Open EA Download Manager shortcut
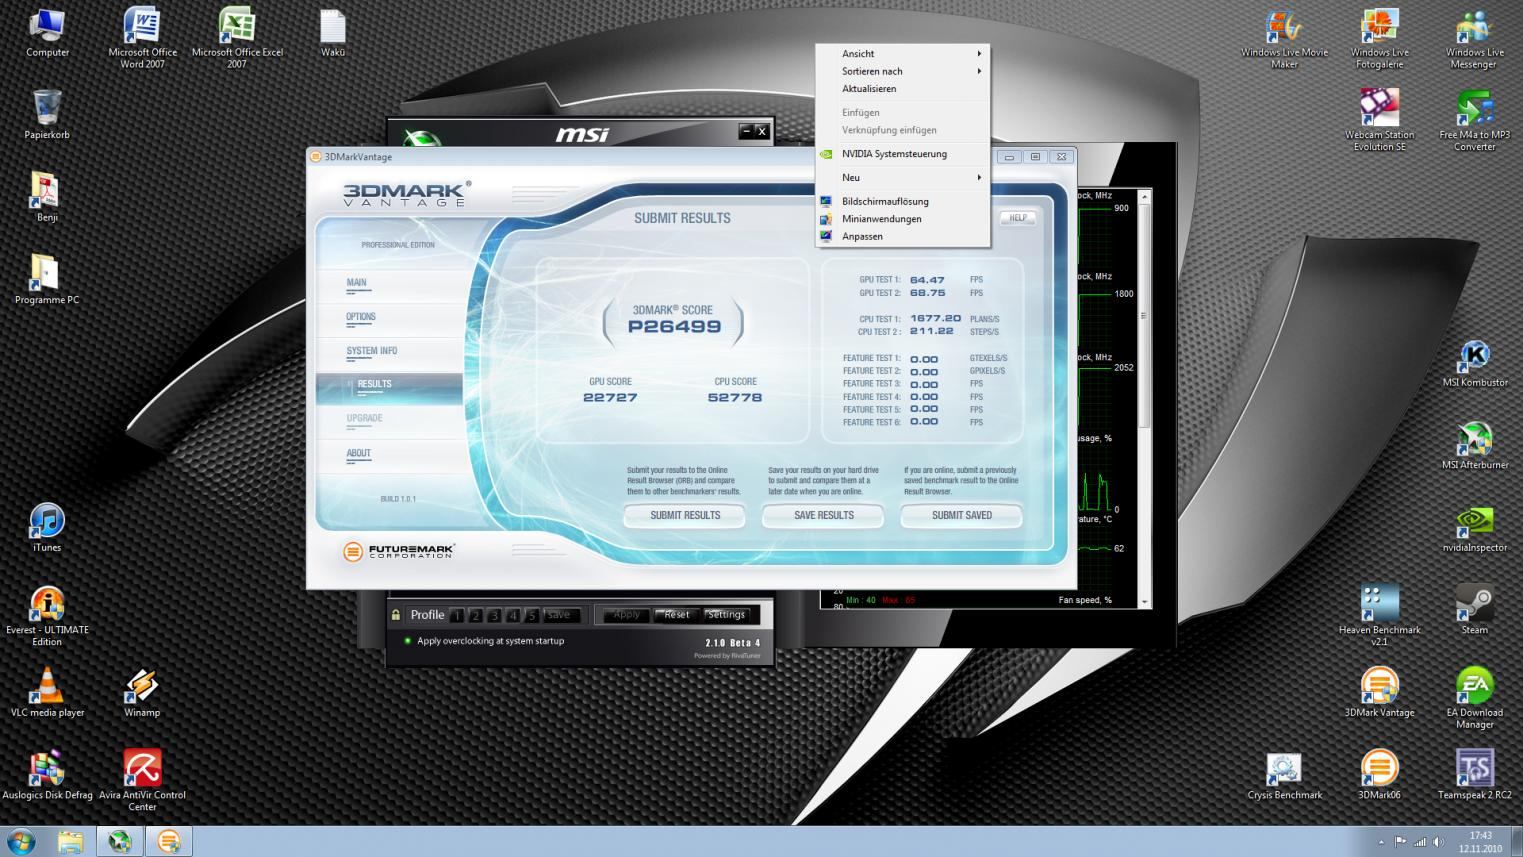 coord(1474,698)
